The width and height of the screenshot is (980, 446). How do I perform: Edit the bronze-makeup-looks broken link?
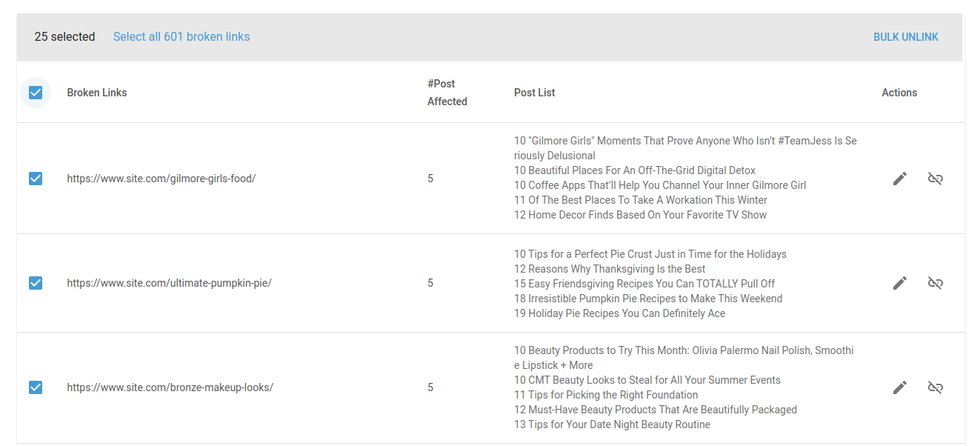[x=900, y=387]
